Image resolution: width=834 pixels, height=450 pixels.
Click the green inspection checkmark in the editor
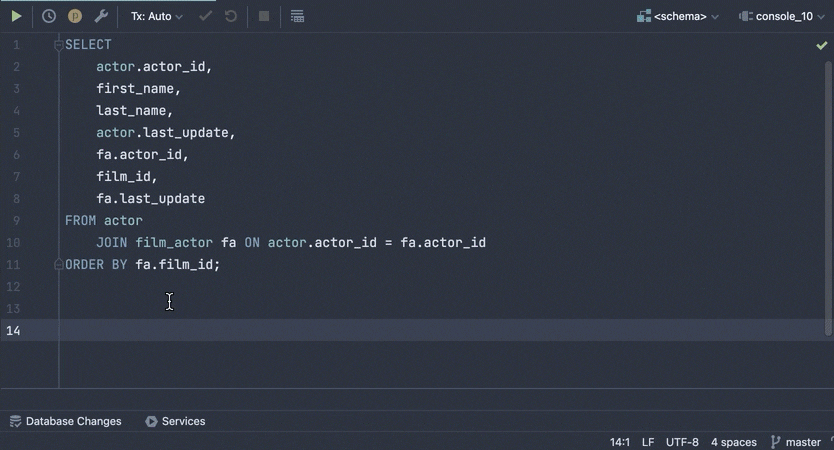(x=821, y=45)
